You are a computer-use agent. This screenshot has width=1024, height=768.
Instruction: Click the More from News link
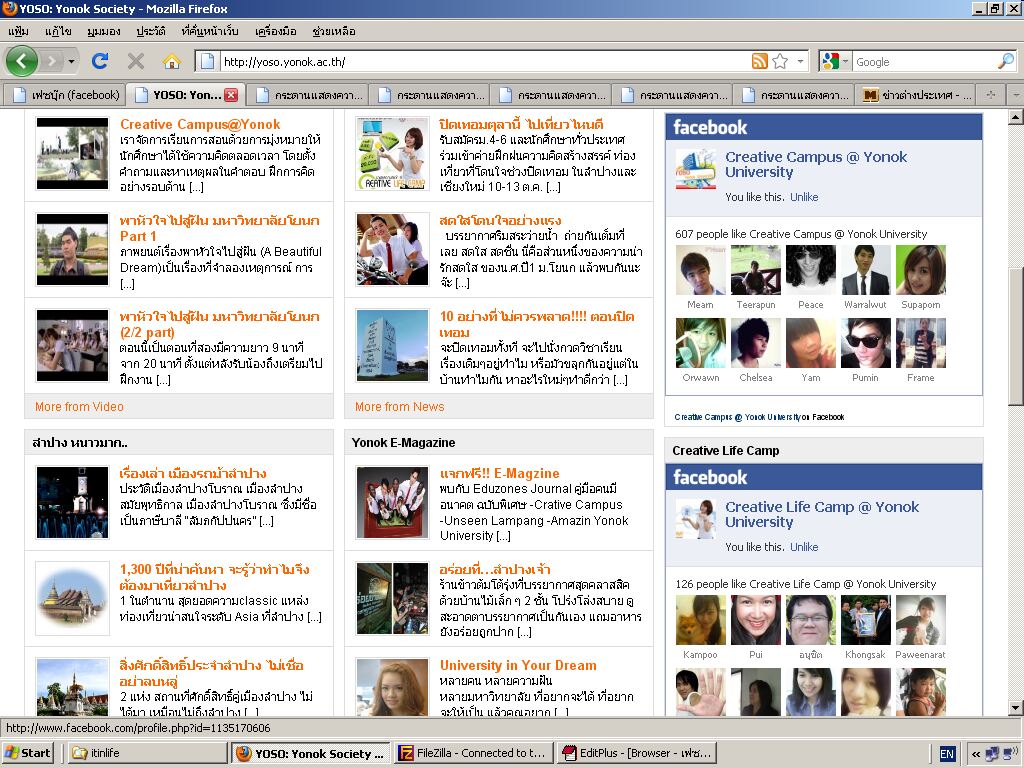click(399, 407)
